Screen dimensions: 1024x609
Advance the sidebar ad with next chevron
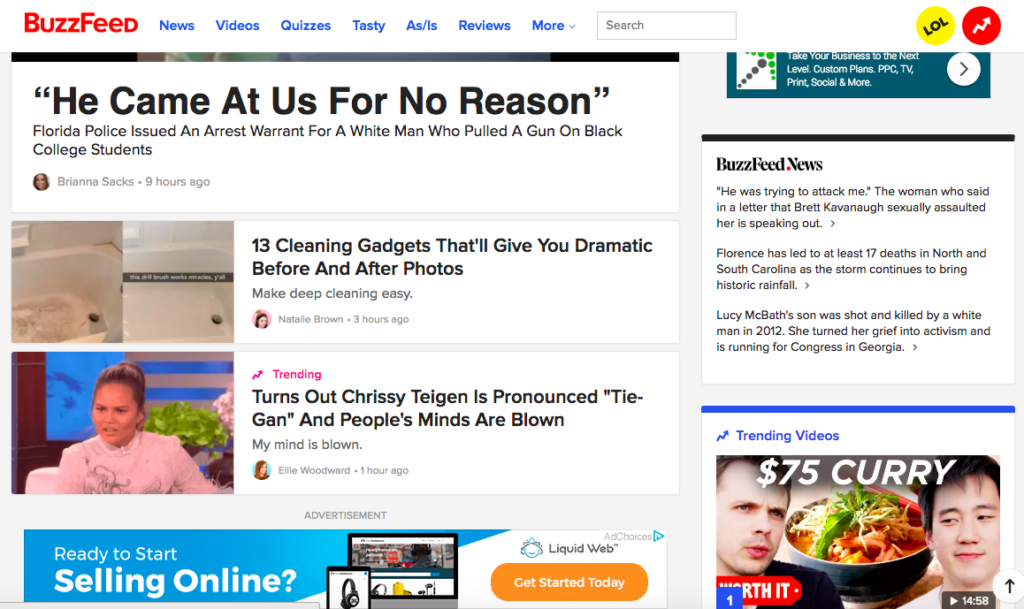[x=963, y=69]
